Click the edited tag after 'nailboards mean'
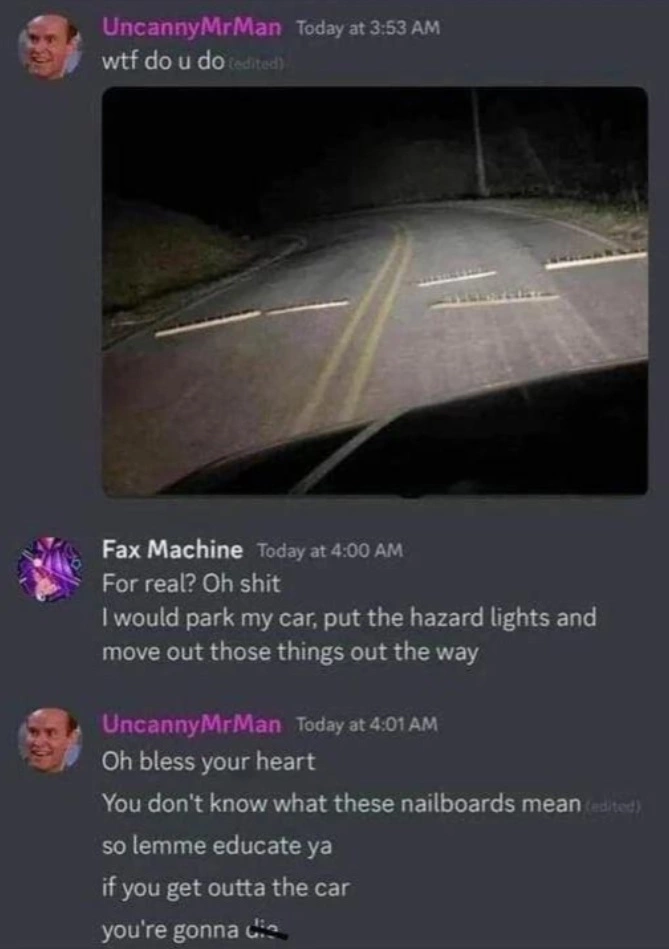This screenshot has height=949, width=669. pos(612,806)
